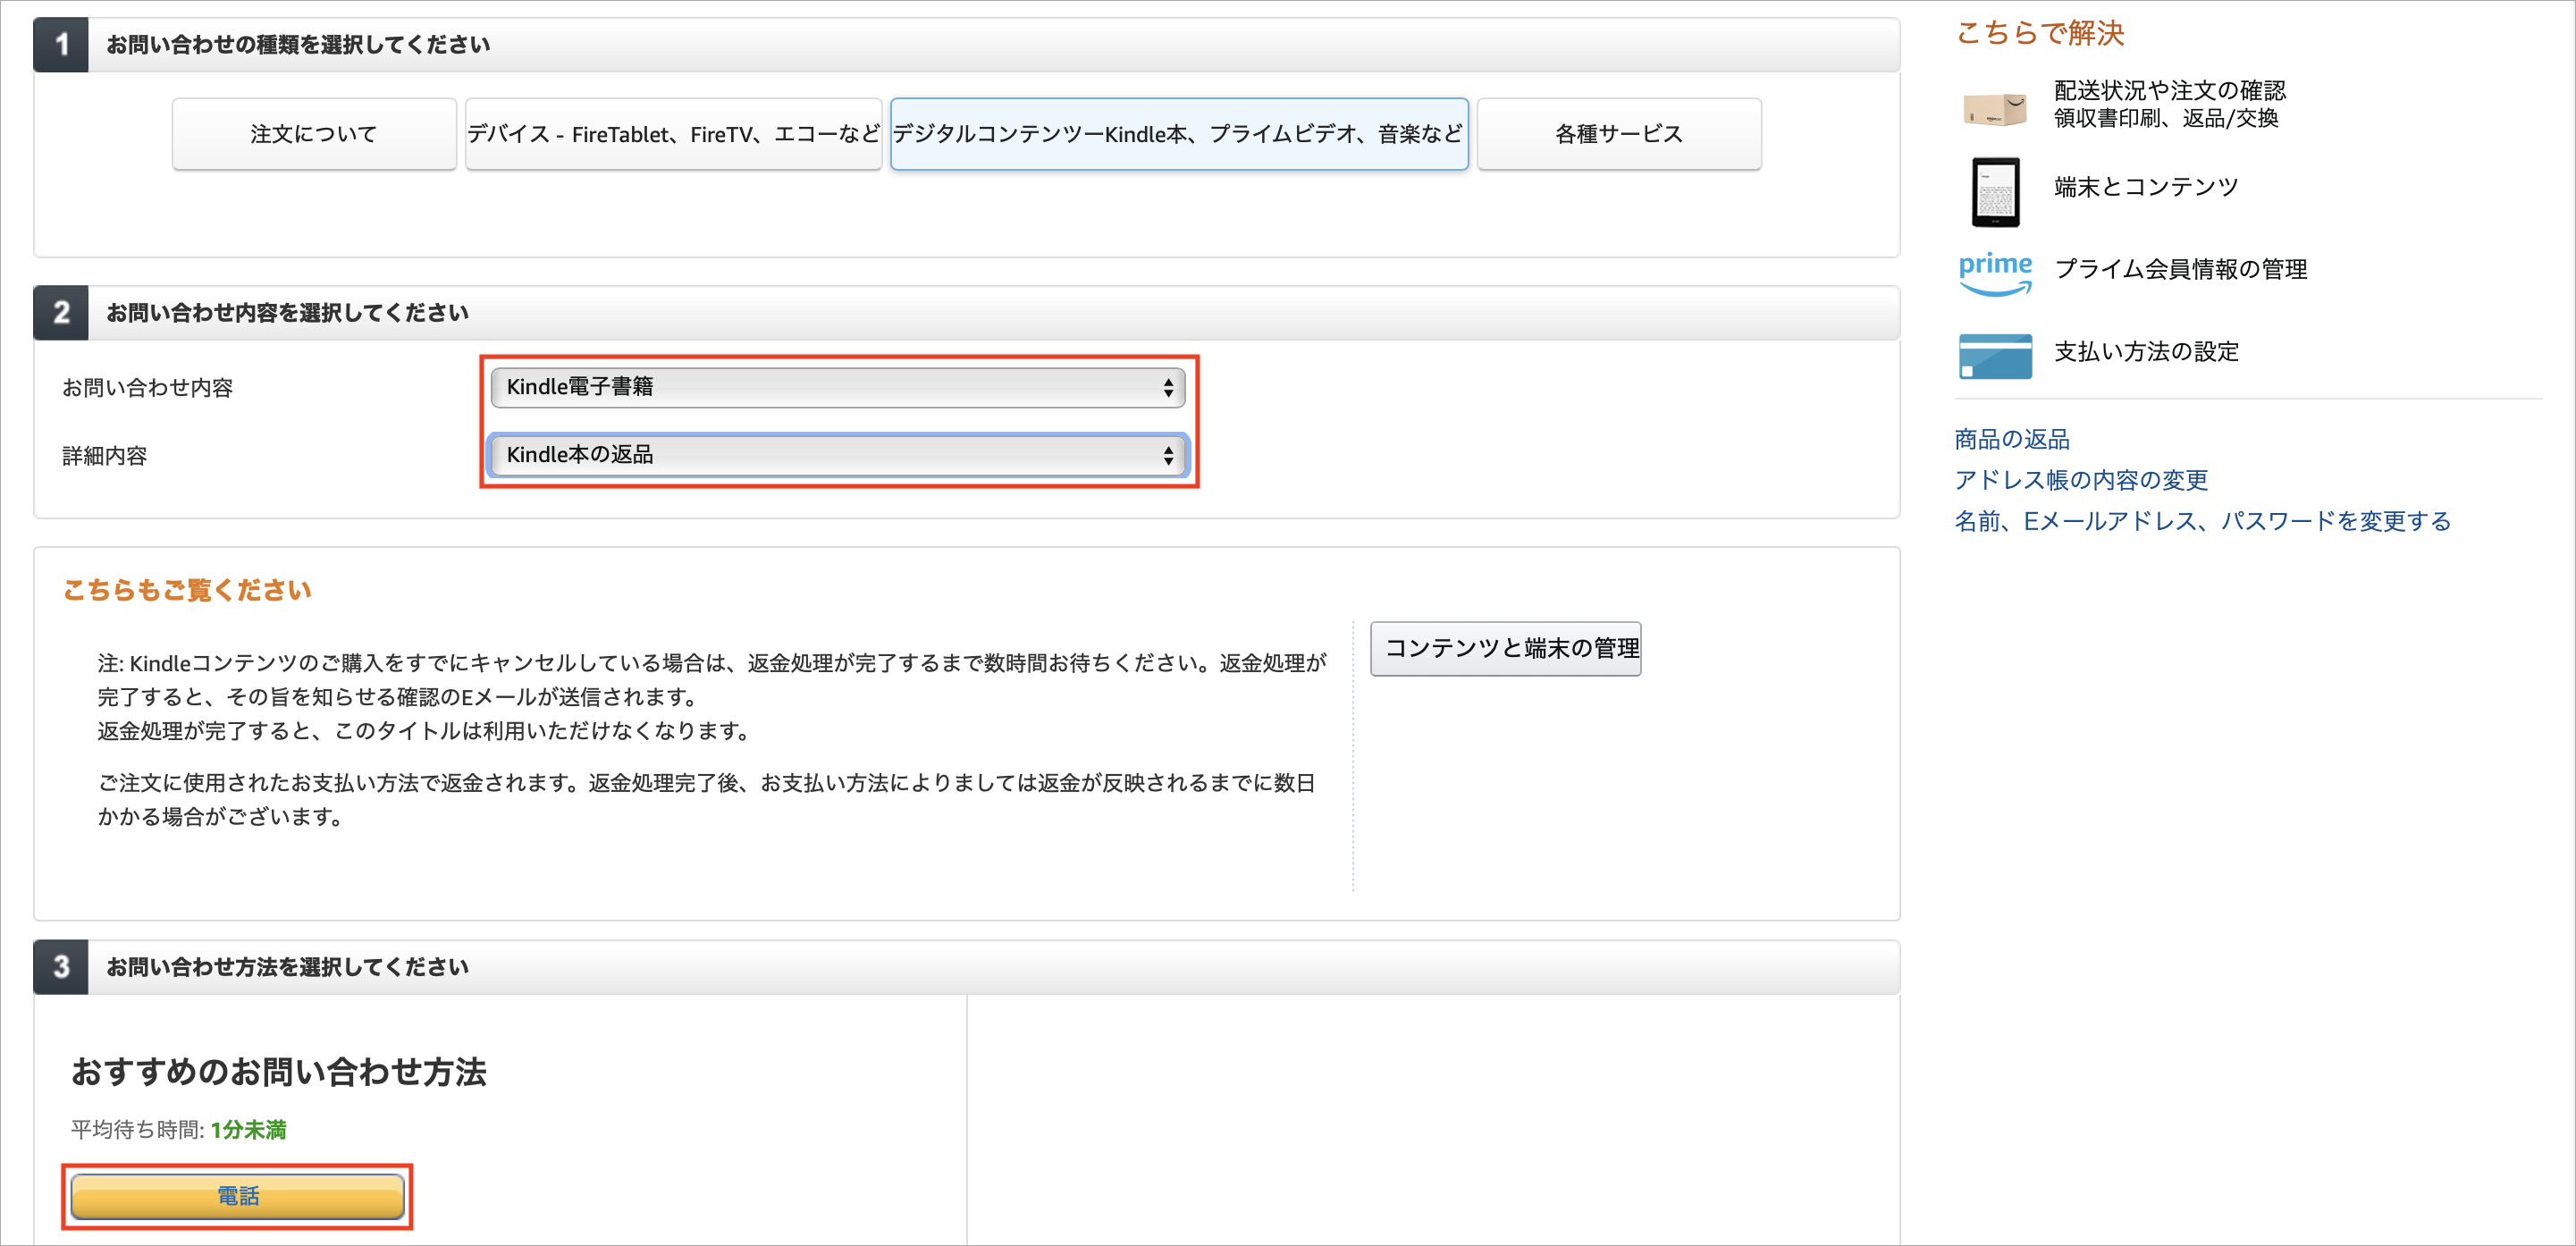
Task: Click the Amazon package box icon
Action: [1995, 107]
